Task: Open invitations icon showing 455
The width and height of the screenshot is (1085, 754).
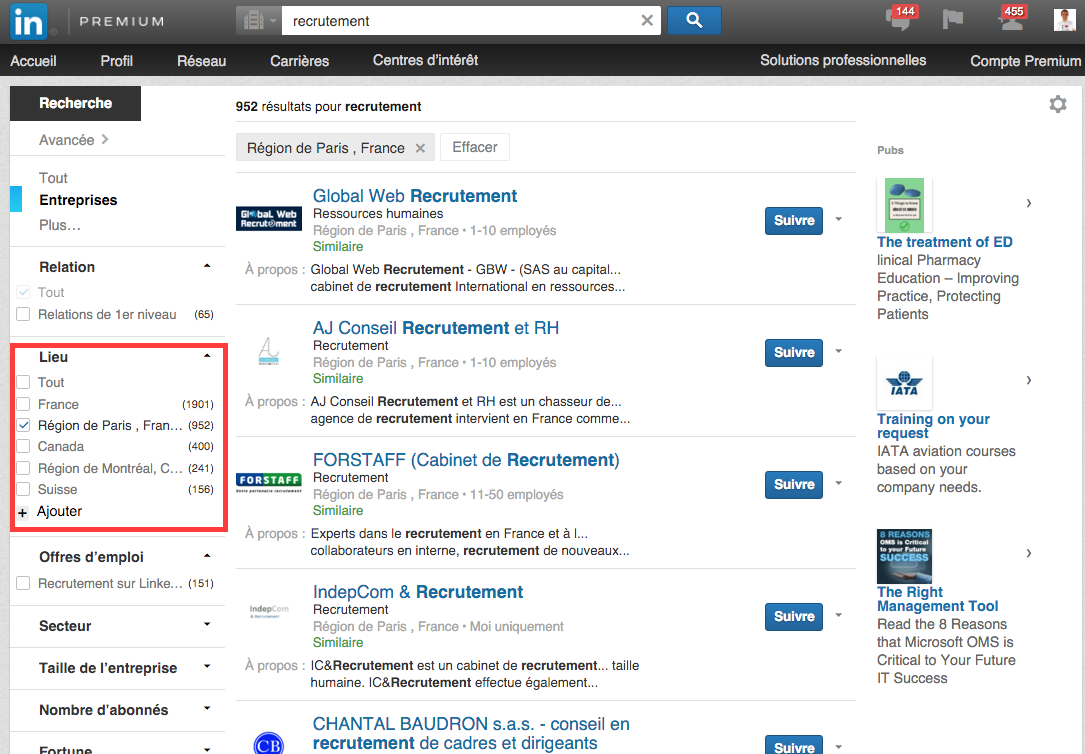Action: tap(1012, 20)
